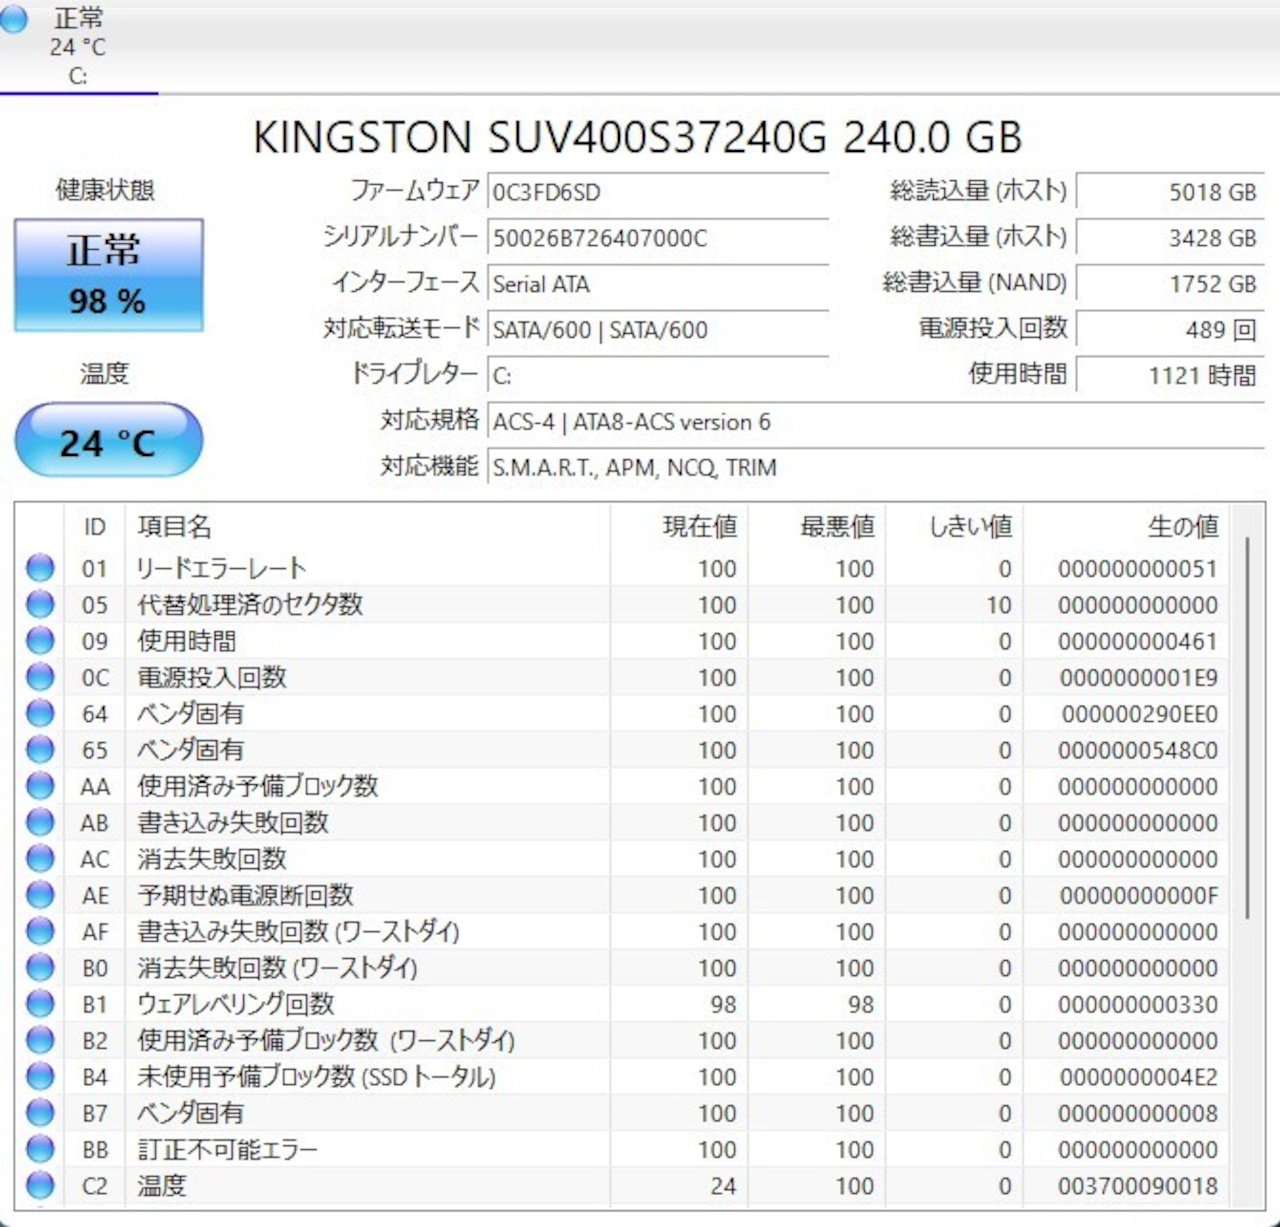This screenshot has height=1227, width=1280.
Task: Click the status icon for attribute AF
Action: pyautogui.click(x=40, y=931)
